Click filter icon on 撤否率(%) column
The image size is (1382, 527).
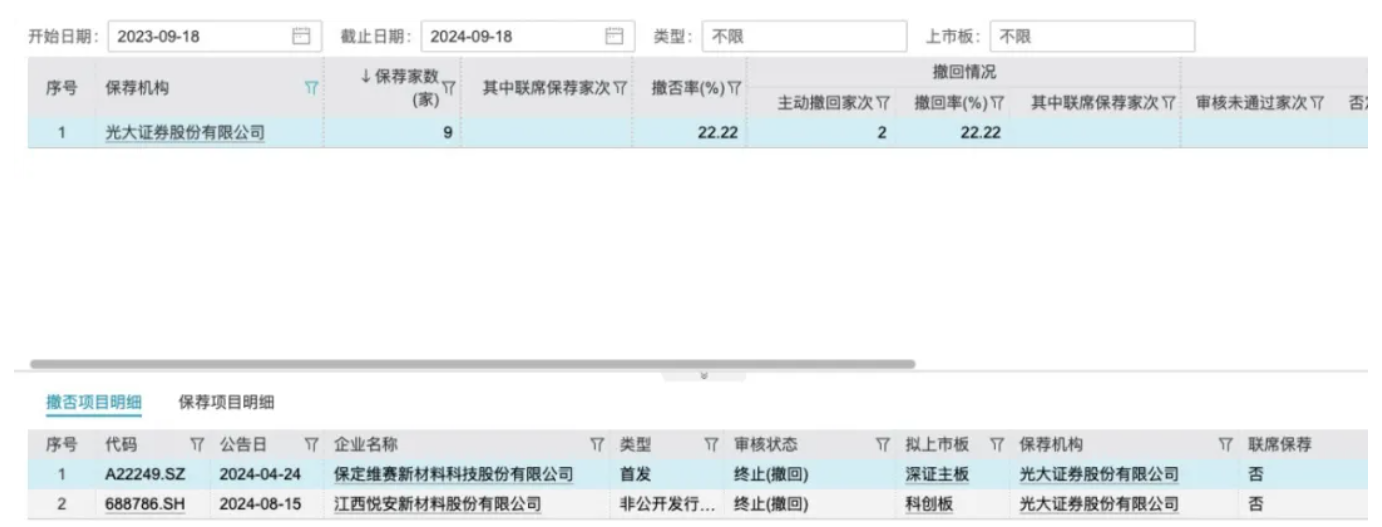734,88
